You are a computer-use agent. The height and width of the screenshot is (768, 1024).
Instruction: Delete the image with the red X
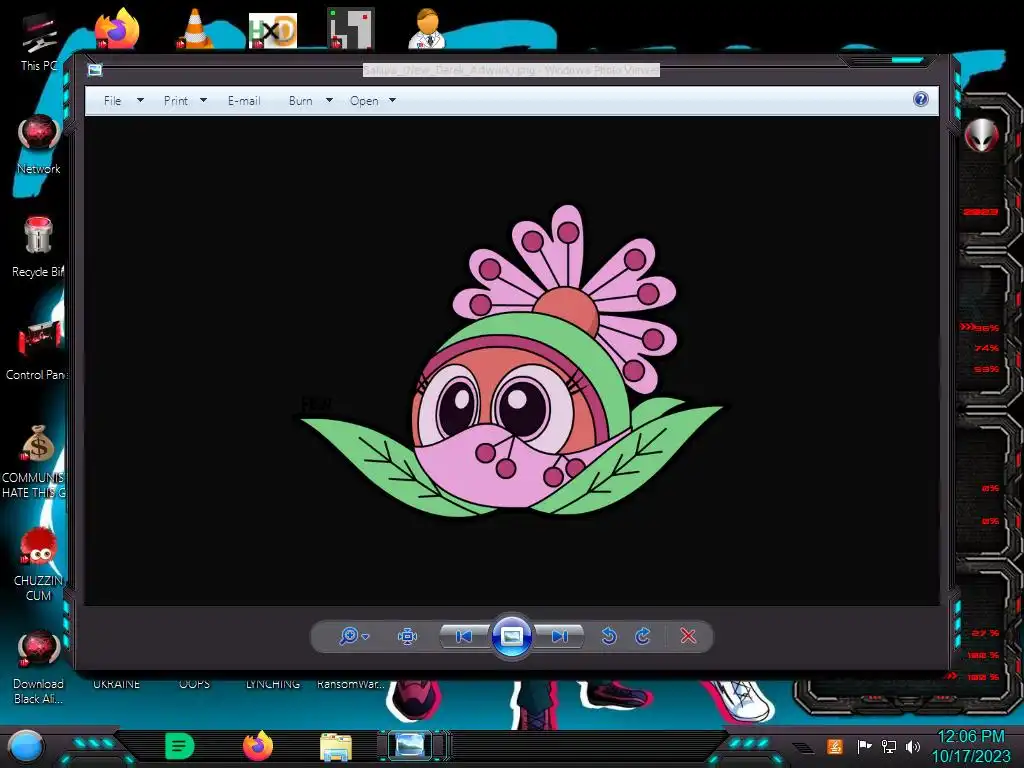(x=688, y=636)
